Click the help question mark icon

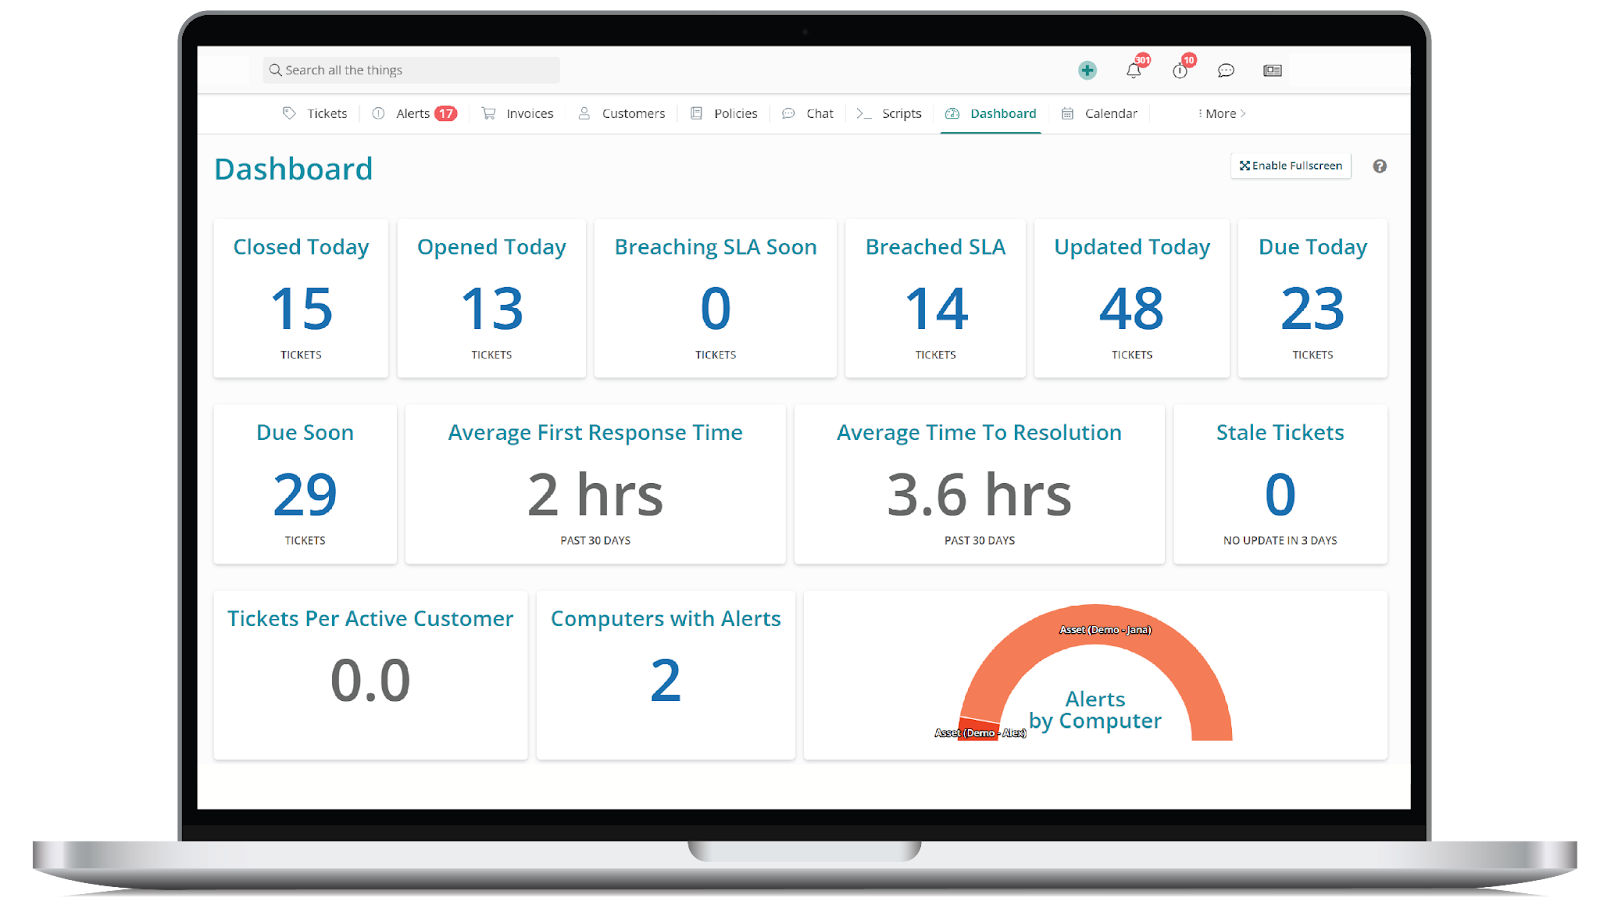pos(1379,166)
